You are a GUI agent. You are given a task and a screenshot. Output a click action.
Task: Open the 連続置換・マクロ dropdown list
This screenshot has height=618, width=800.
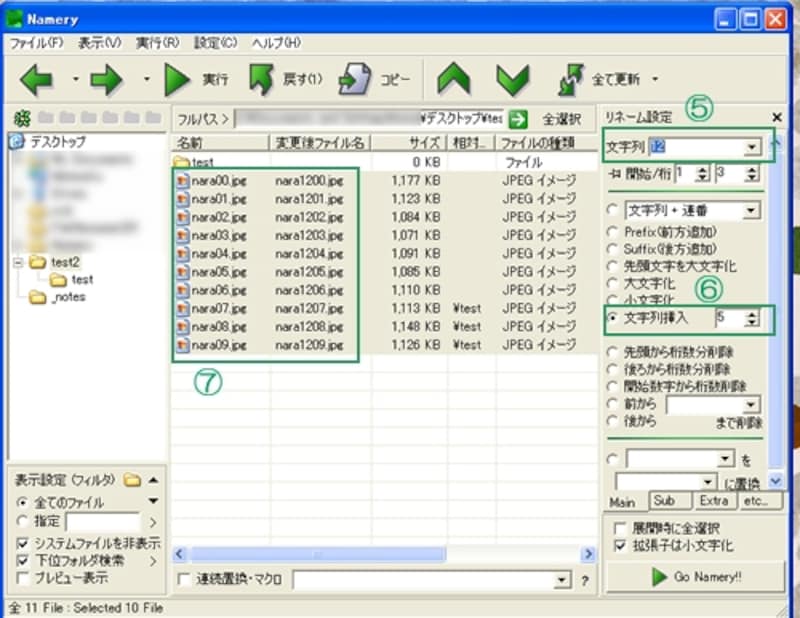tap(560, 580)
